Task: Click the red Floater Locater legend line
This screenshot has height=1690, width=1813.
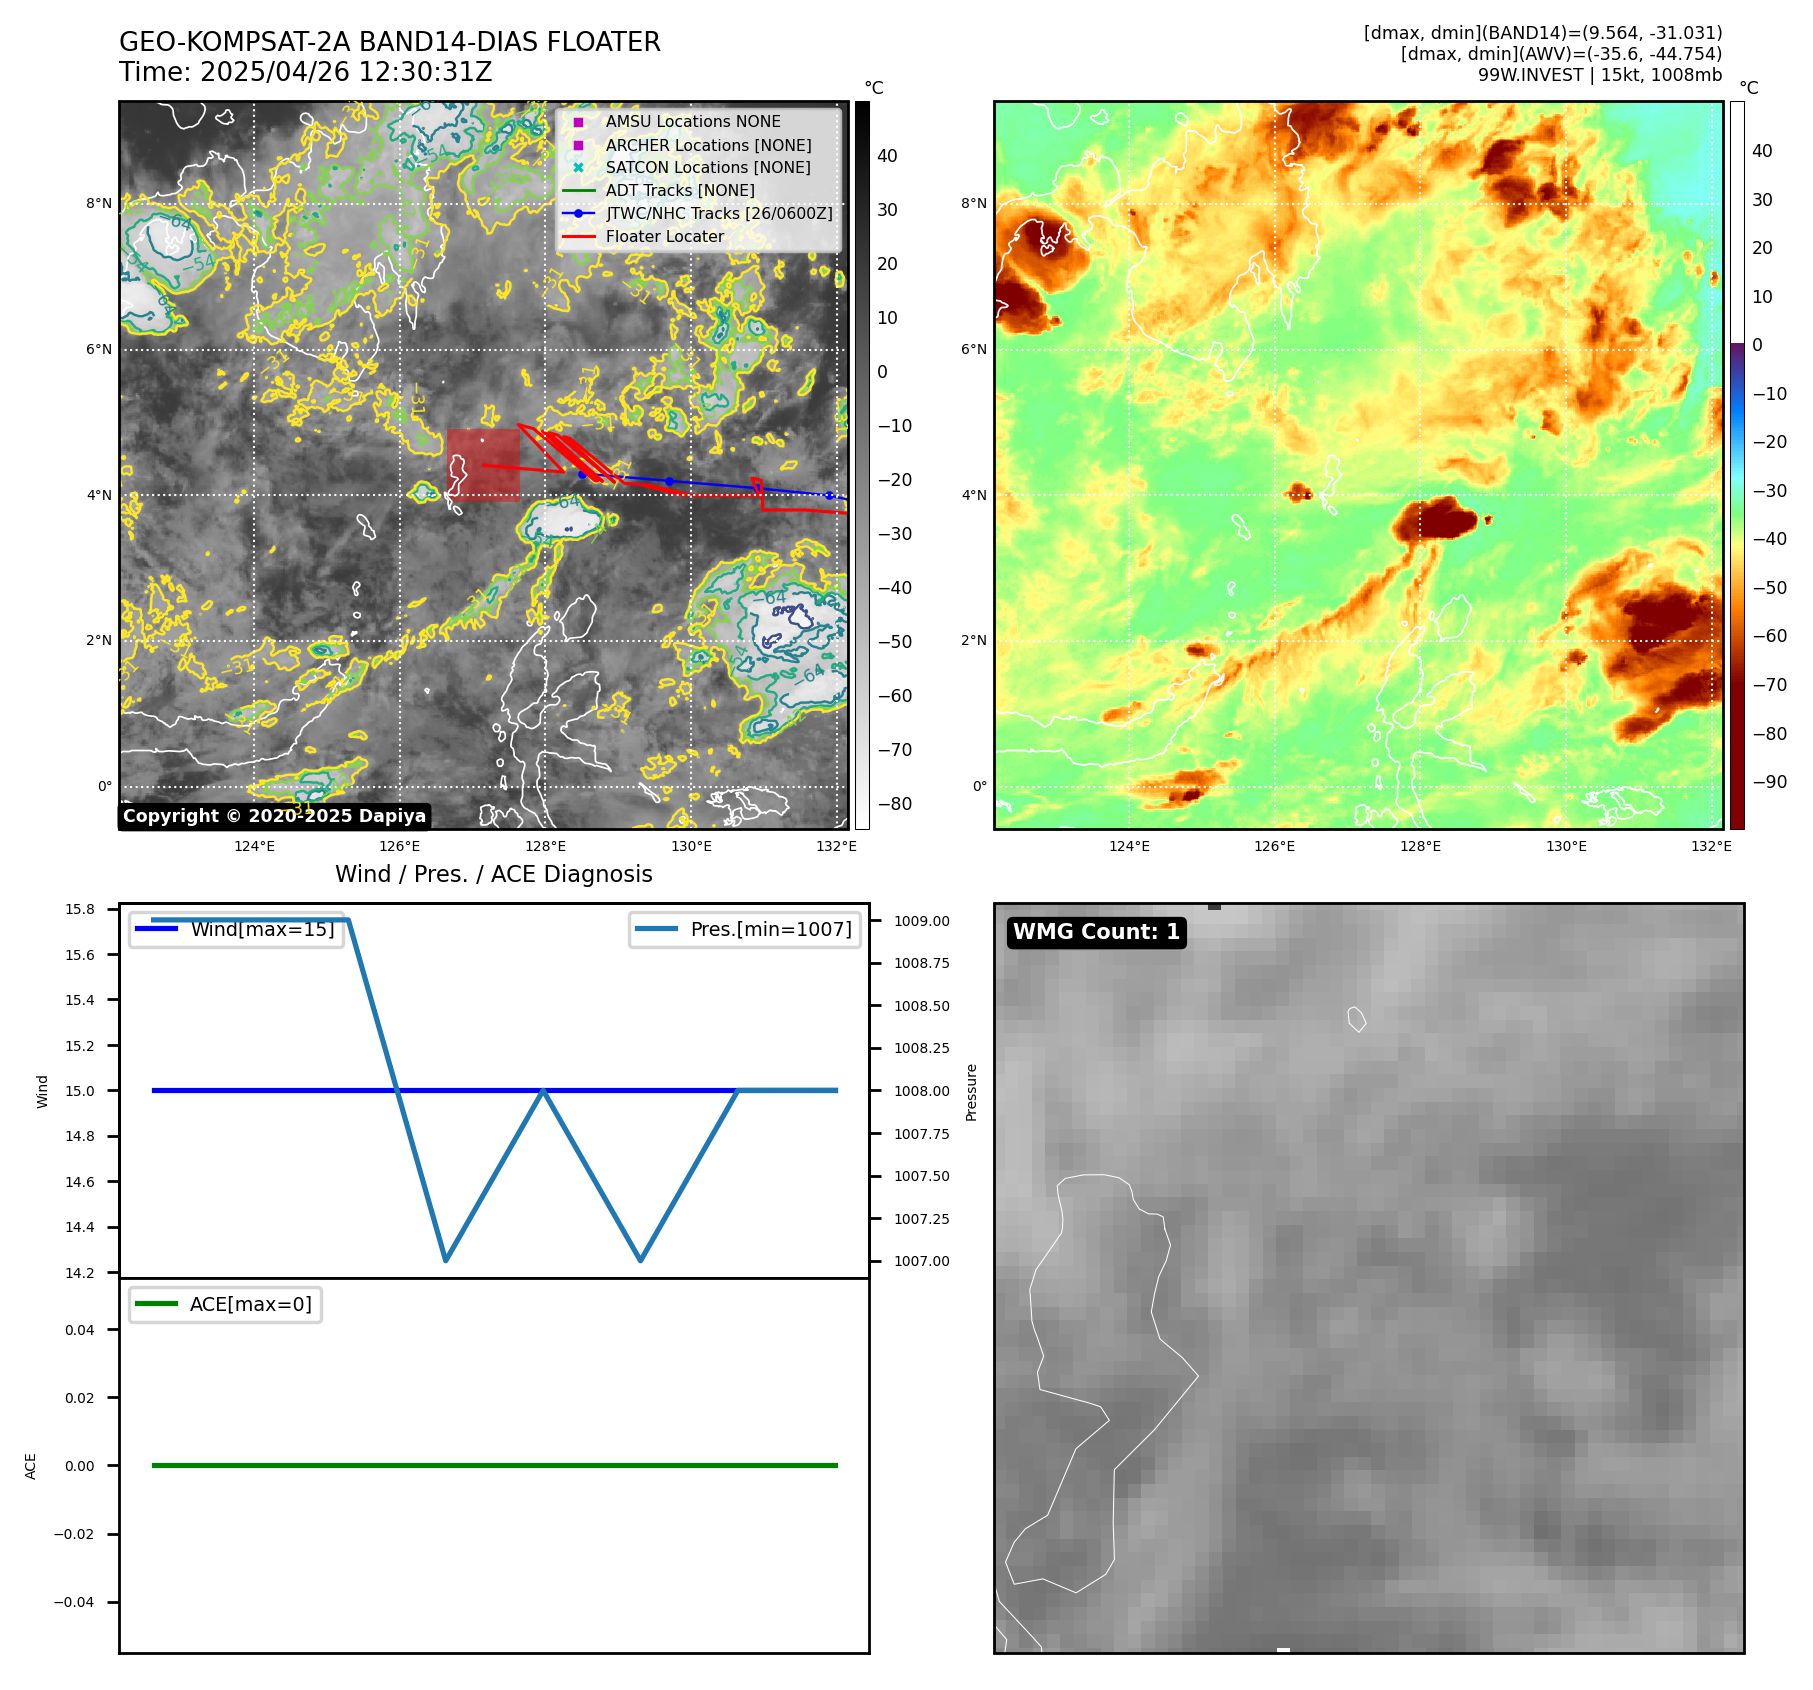Action: (578, 237)
